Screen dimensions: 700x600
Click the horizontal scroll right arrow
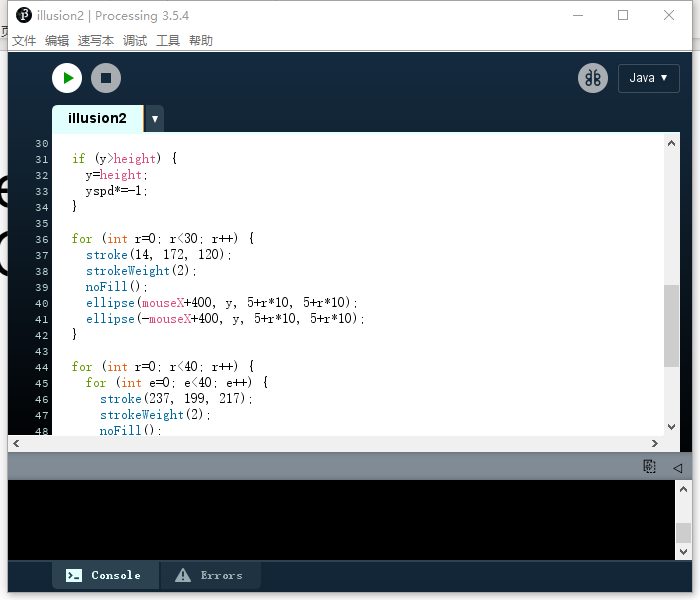coord(654,443)
